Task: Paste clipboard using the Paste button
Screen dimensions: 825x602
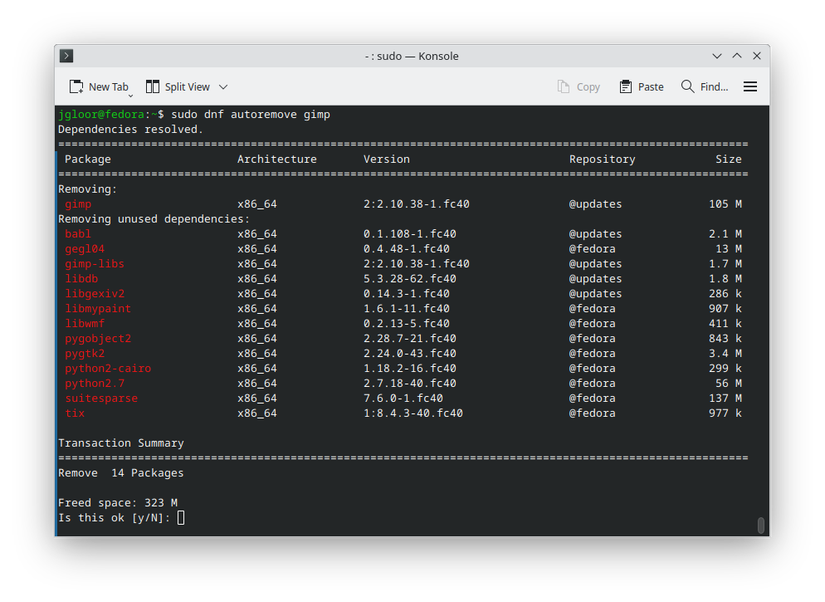Action: 641,87
